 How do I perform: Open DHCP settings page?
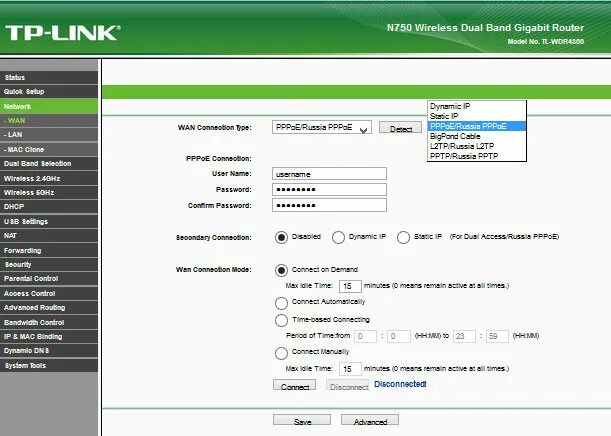pos(49,207)
